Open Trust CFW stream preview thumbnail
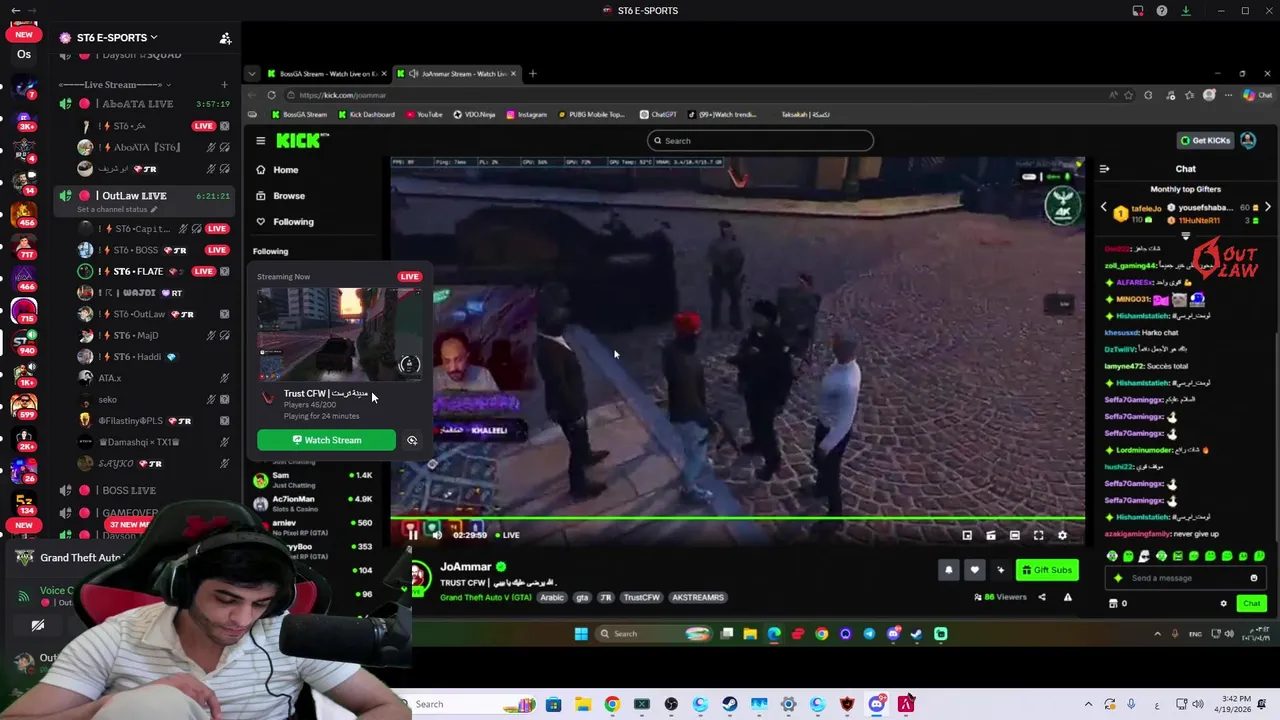1280x720 pixels. 340,334
